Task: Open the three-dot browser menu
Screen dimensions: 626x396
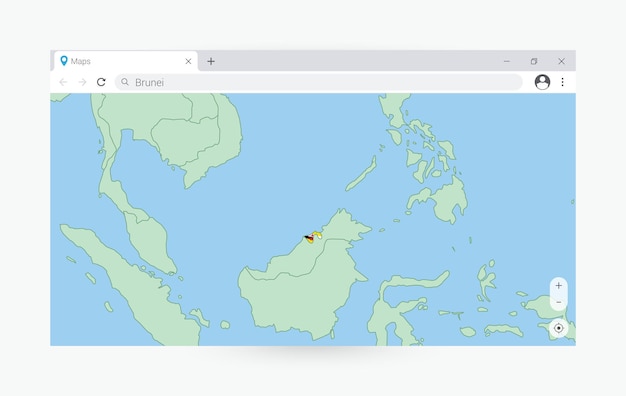Action: click(x=563, y=82)
